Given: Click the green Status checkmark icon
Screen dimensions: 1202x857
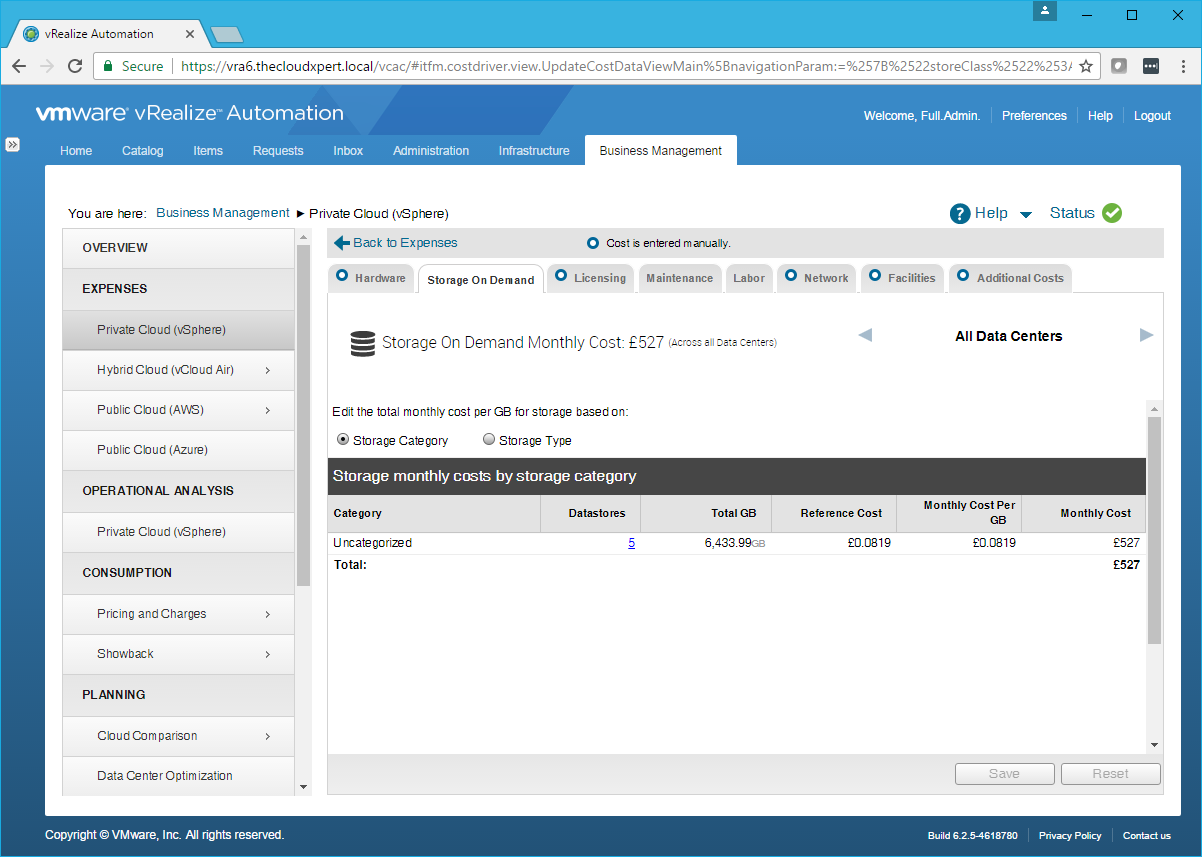Looking at the screenshot, I should 1112,213.
